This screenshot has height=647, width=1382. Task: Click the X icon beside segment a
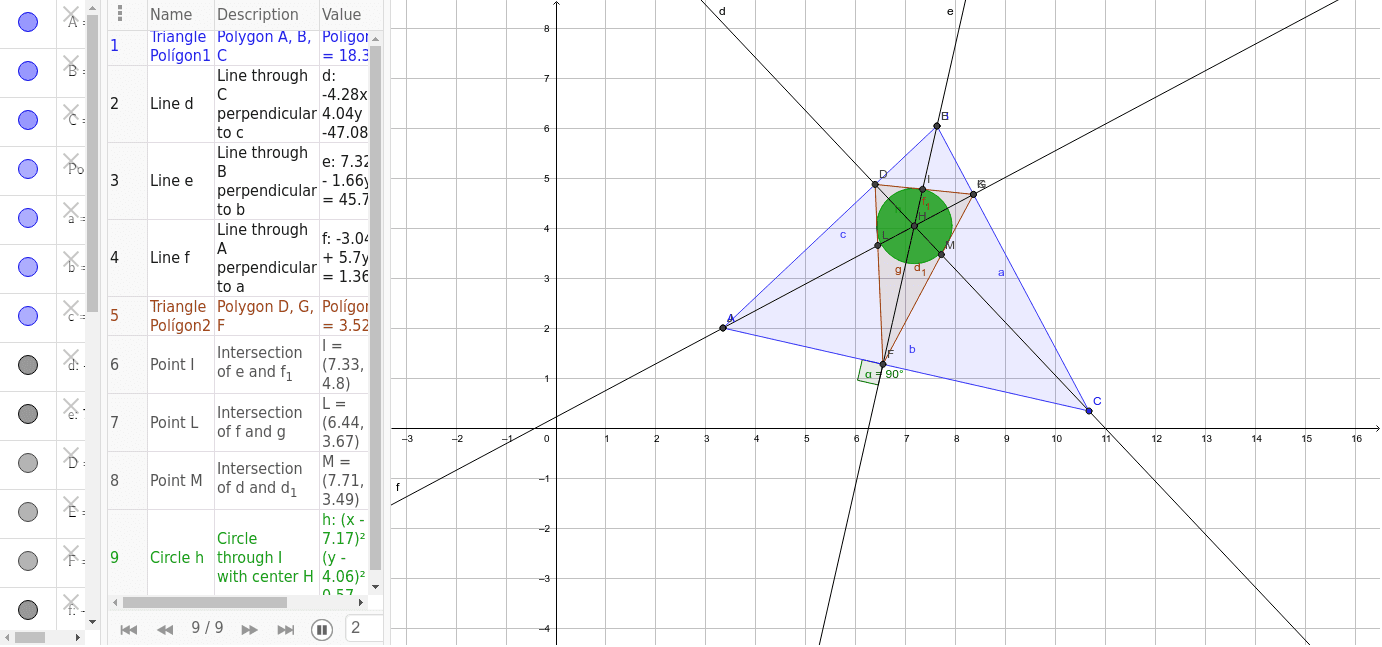(x=71, y=211)
